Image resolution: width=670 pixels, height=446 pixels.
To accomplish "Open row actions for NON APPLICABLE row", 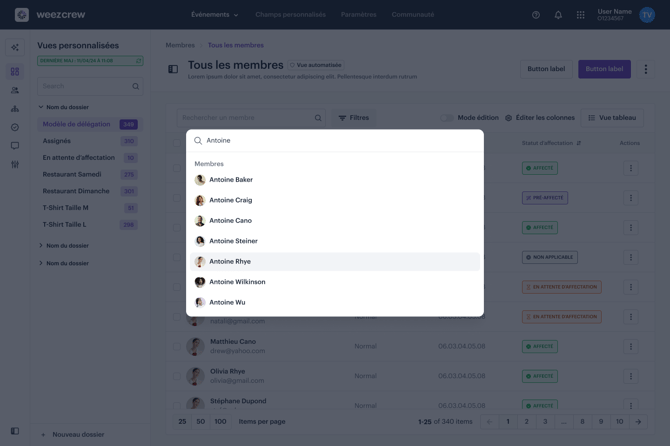I will 631,257.
